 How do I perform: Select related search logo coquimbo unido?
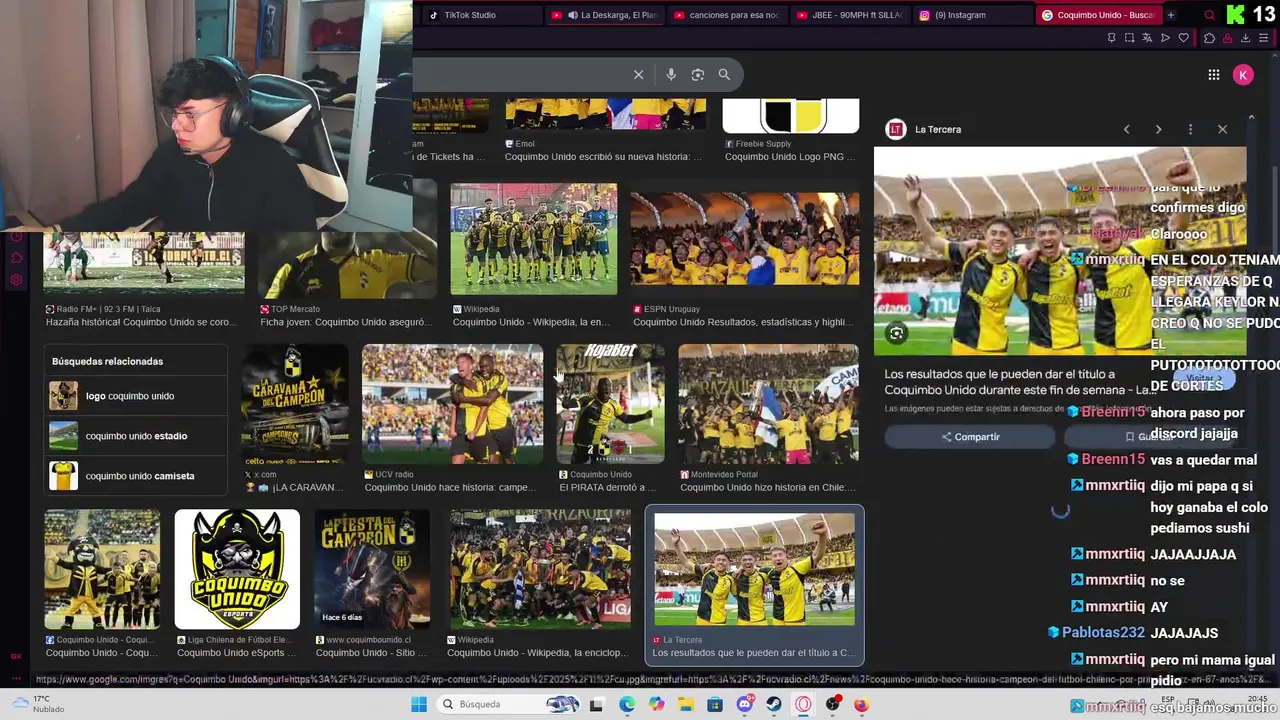(136, 396)
